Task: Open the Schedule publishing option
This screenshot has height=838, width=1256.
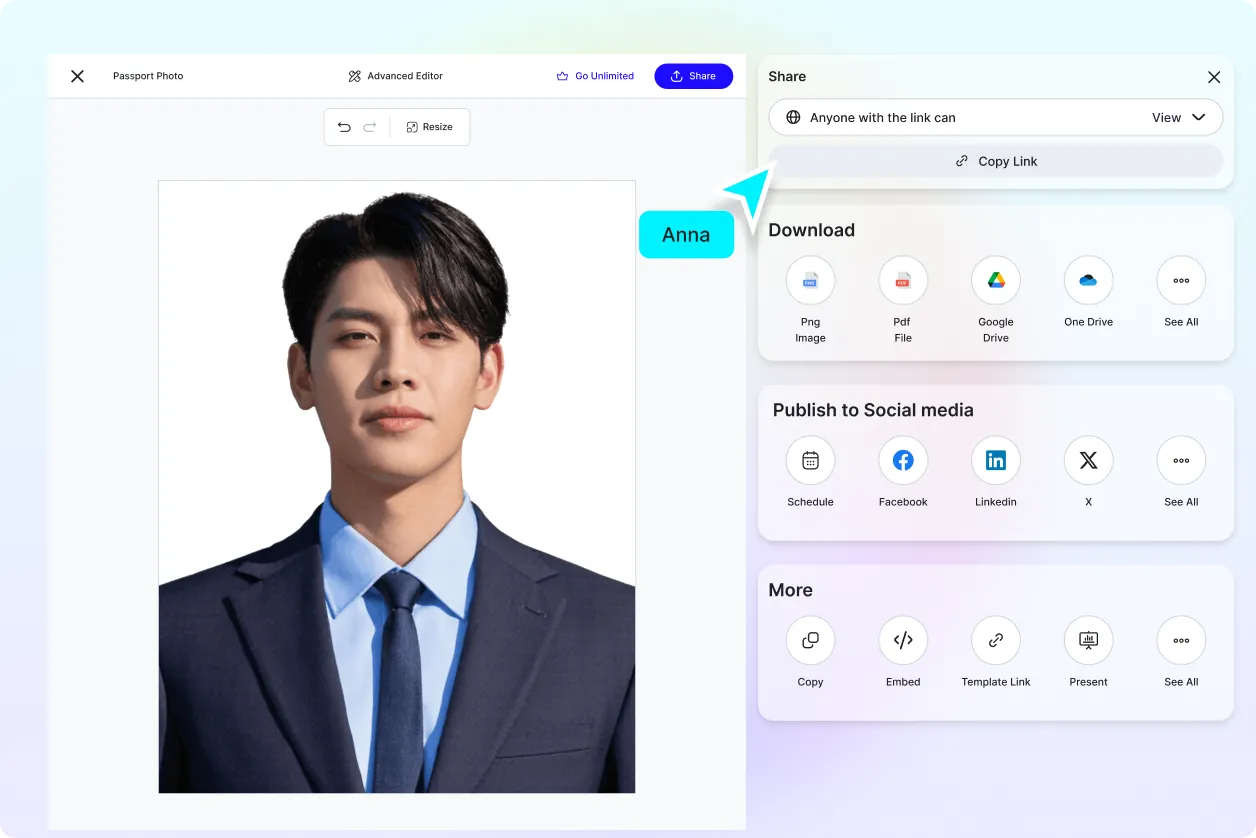Action: (x=810, y=460)
